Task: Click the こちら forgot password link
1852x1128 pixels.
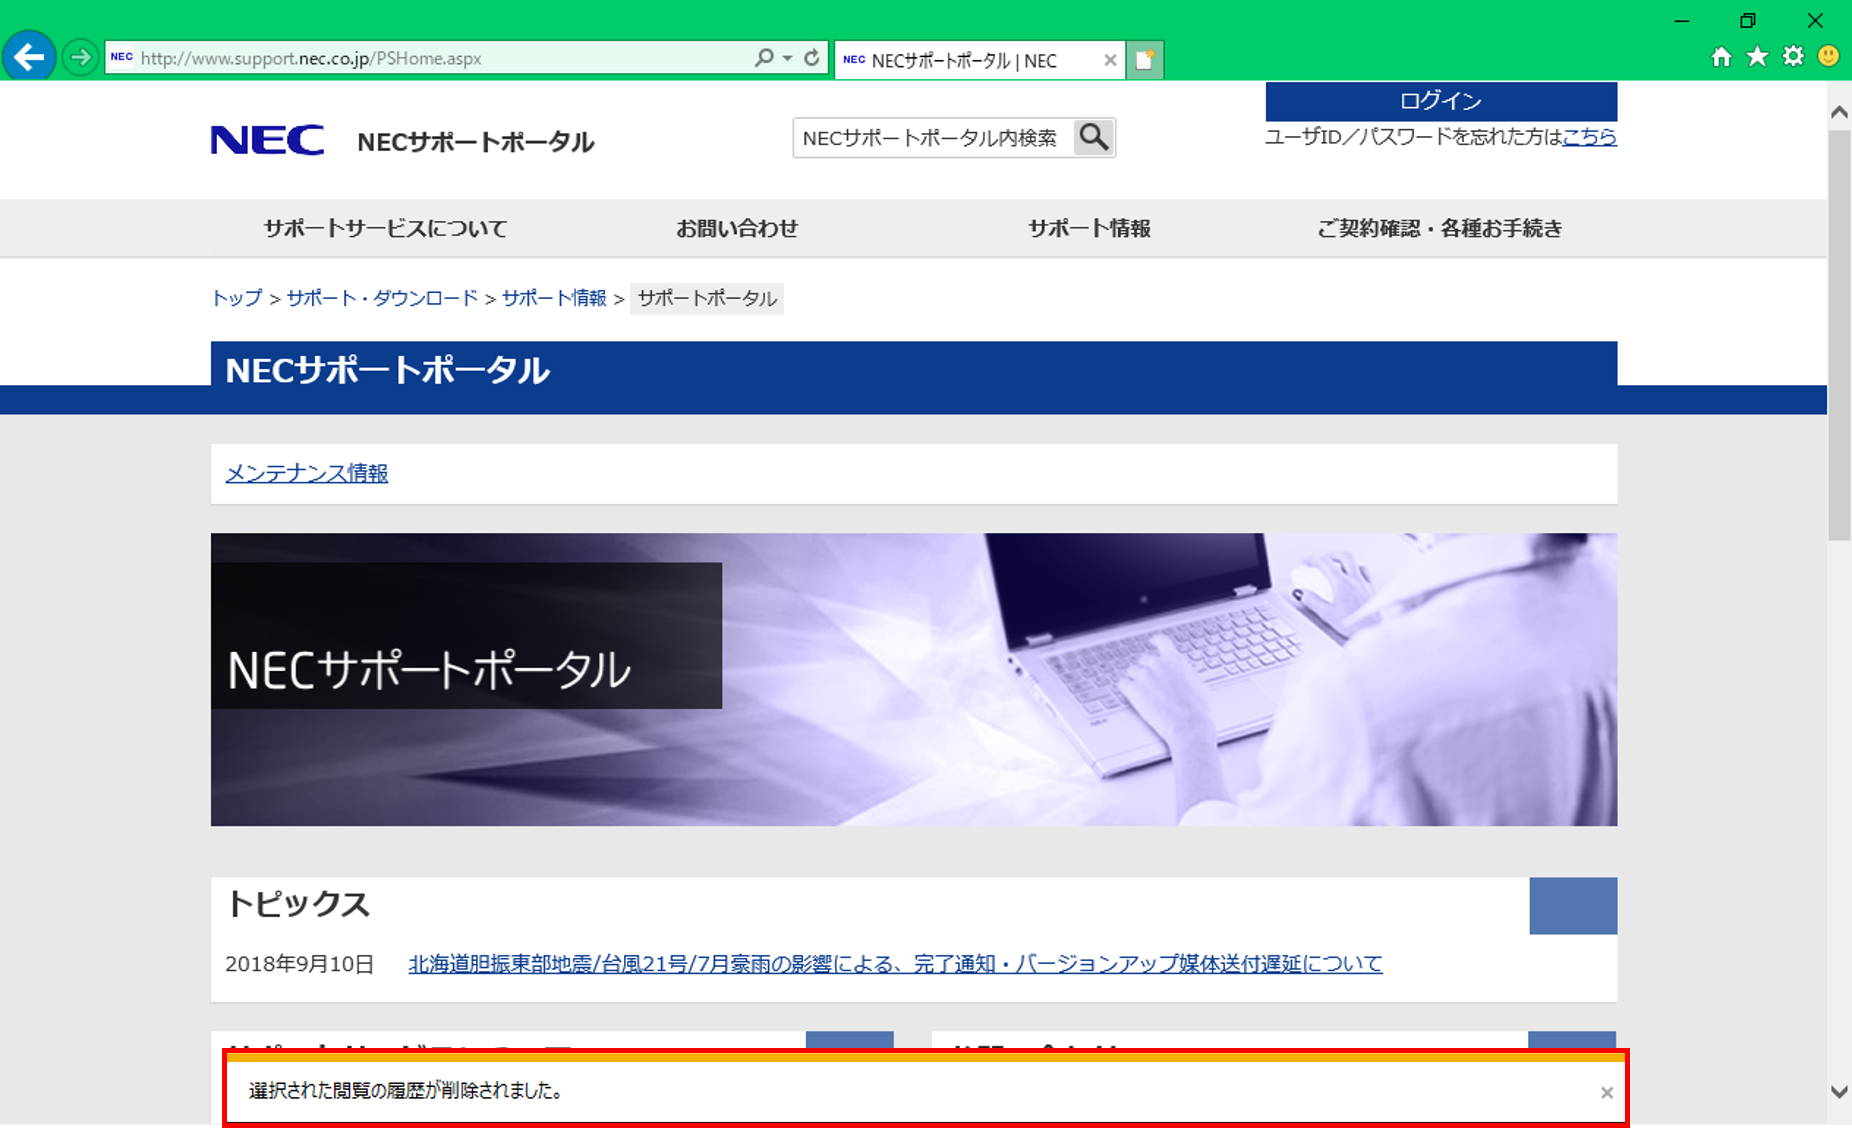Action: tap(1589, 137)
